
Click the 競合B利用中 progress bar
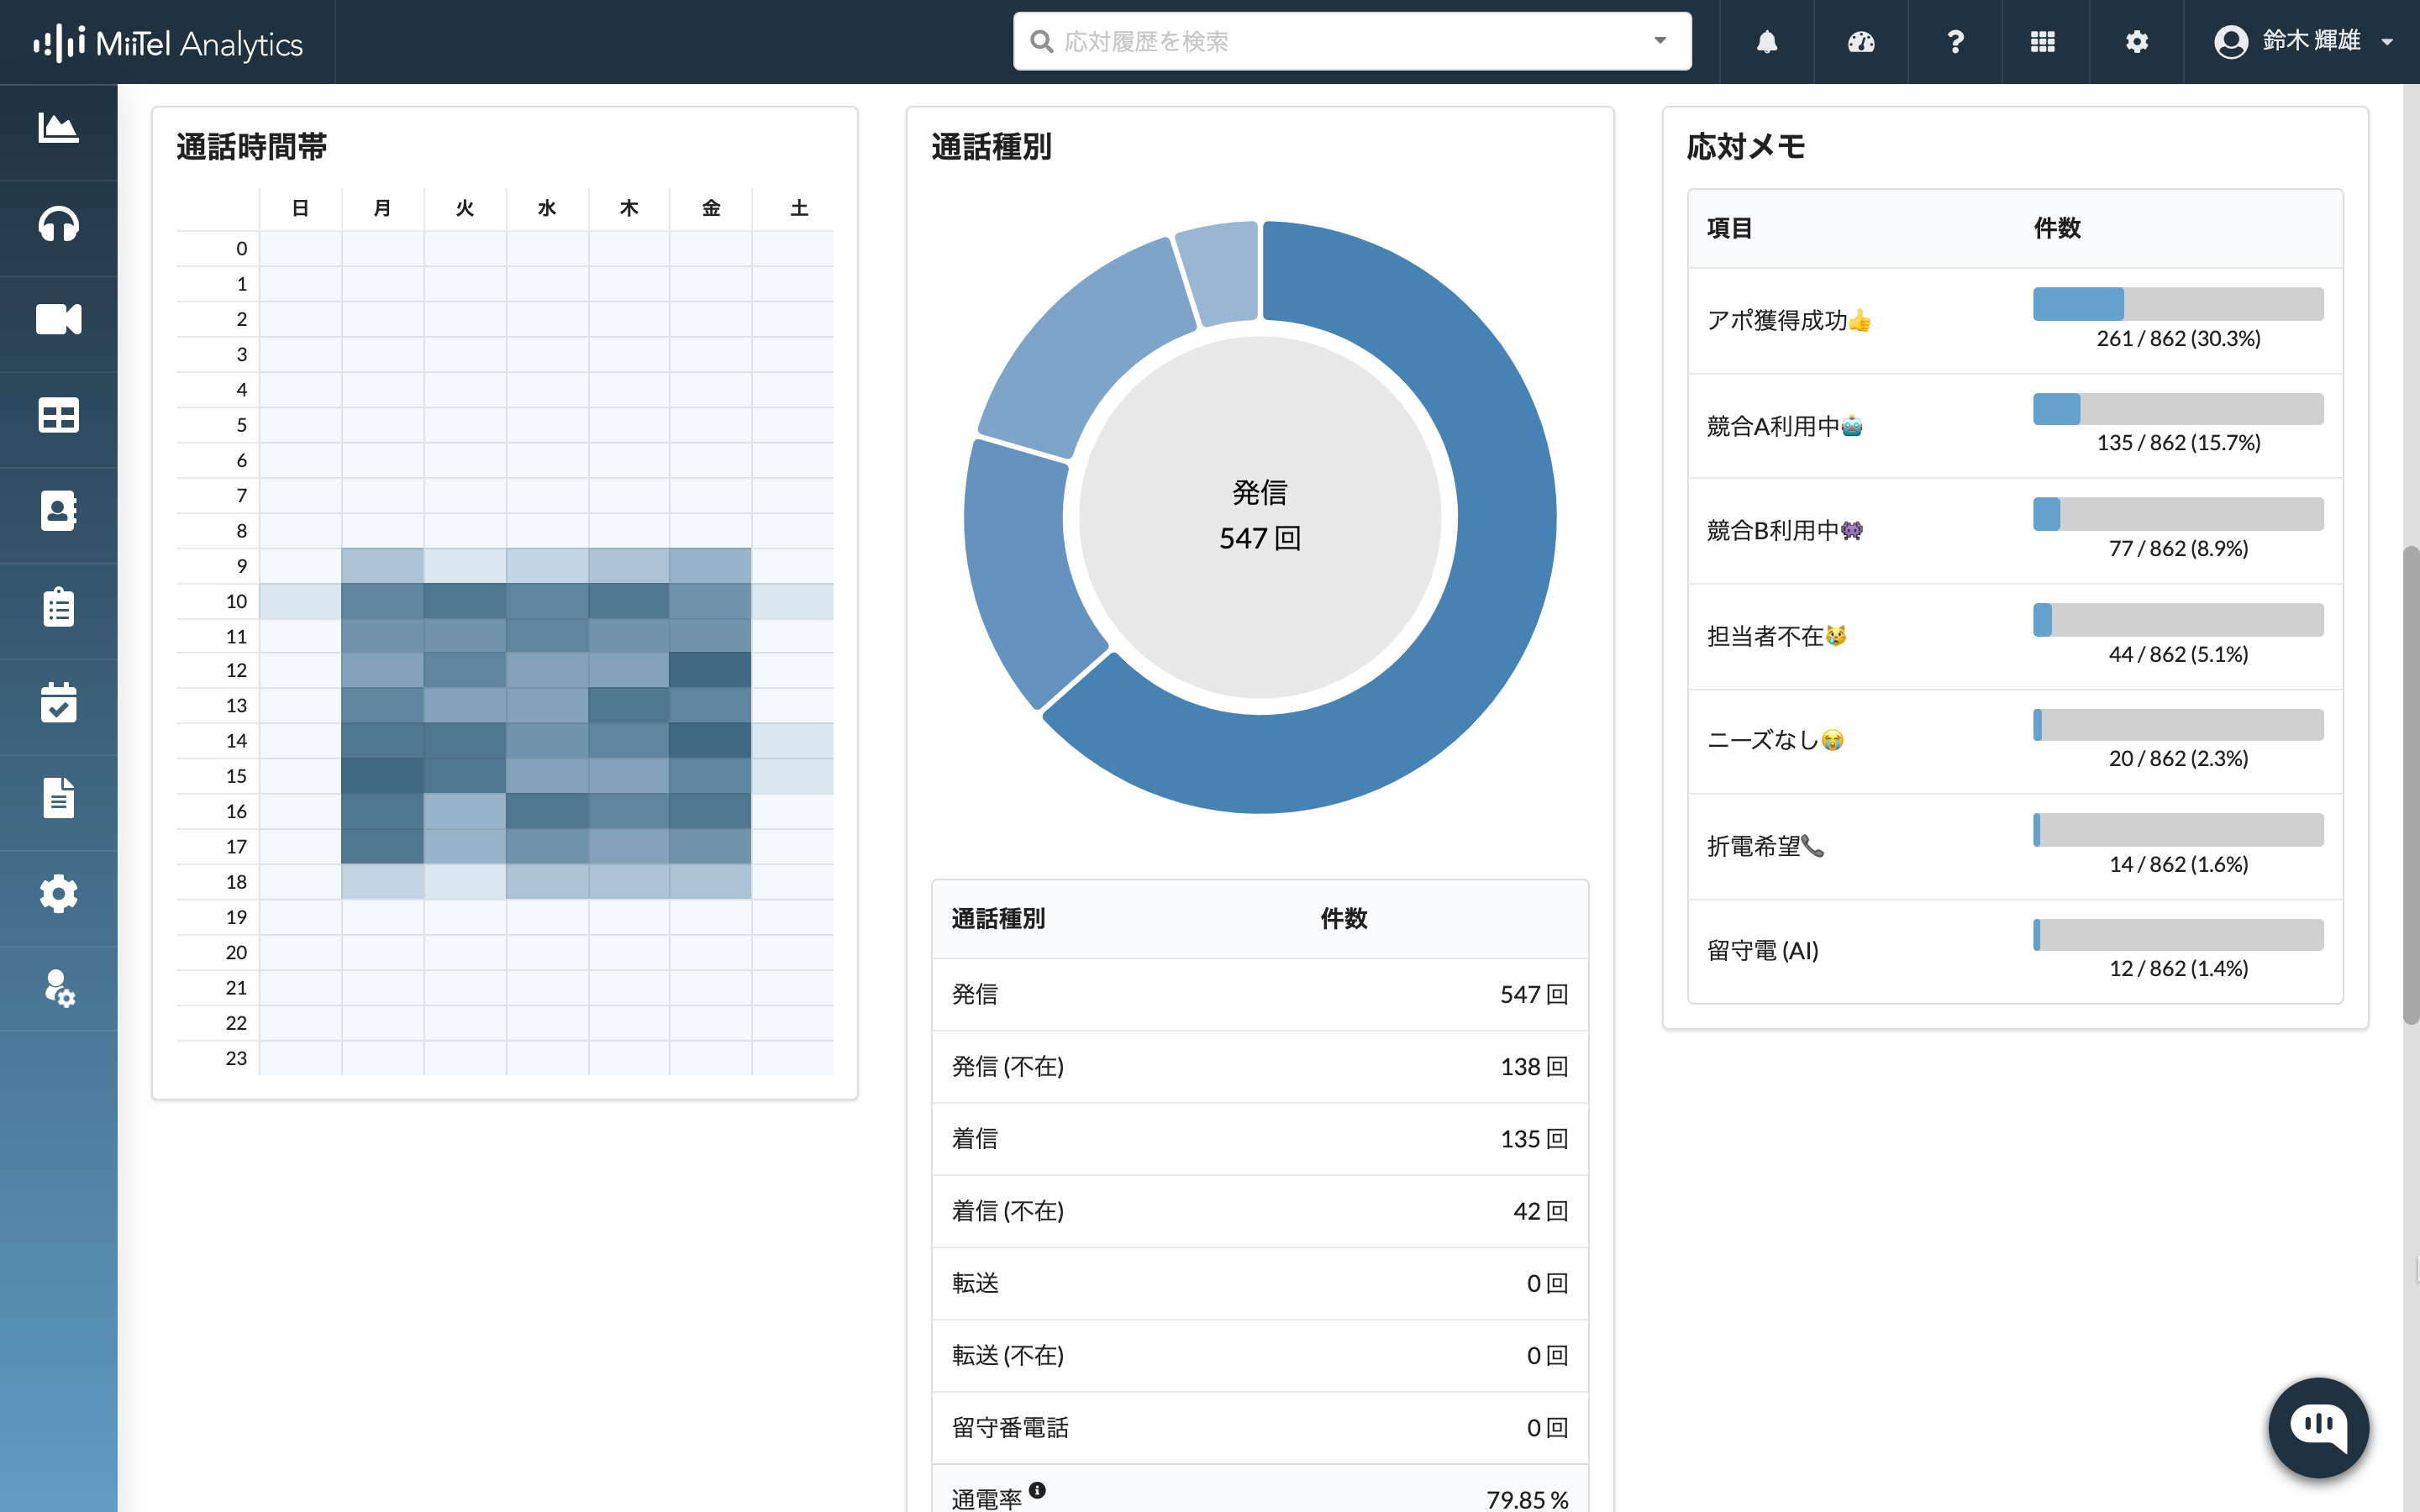click(x=2177, y=514)
